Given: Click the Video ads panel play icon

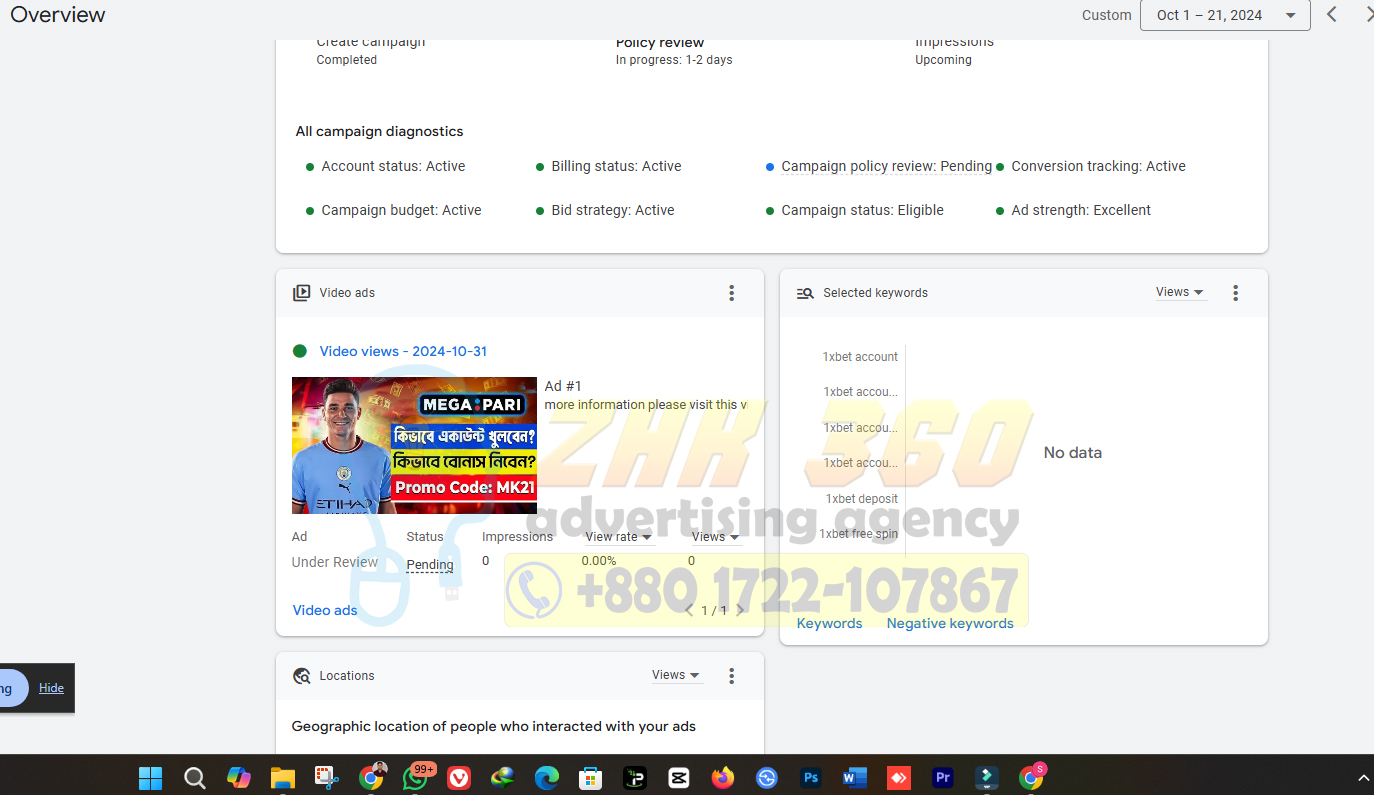Looking at the screenshot, I should [x=301, y=293].
